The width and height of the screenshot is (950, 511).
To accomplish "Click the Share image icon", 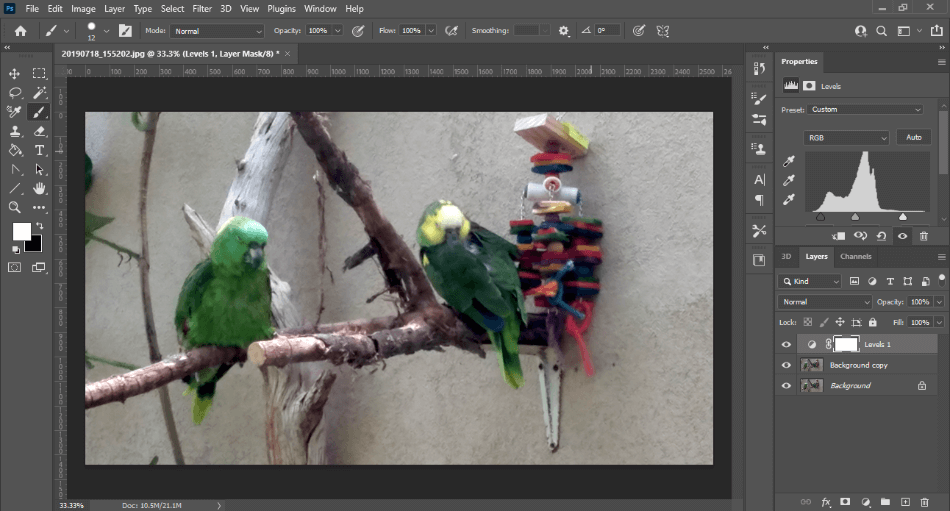I will [937, 31].
